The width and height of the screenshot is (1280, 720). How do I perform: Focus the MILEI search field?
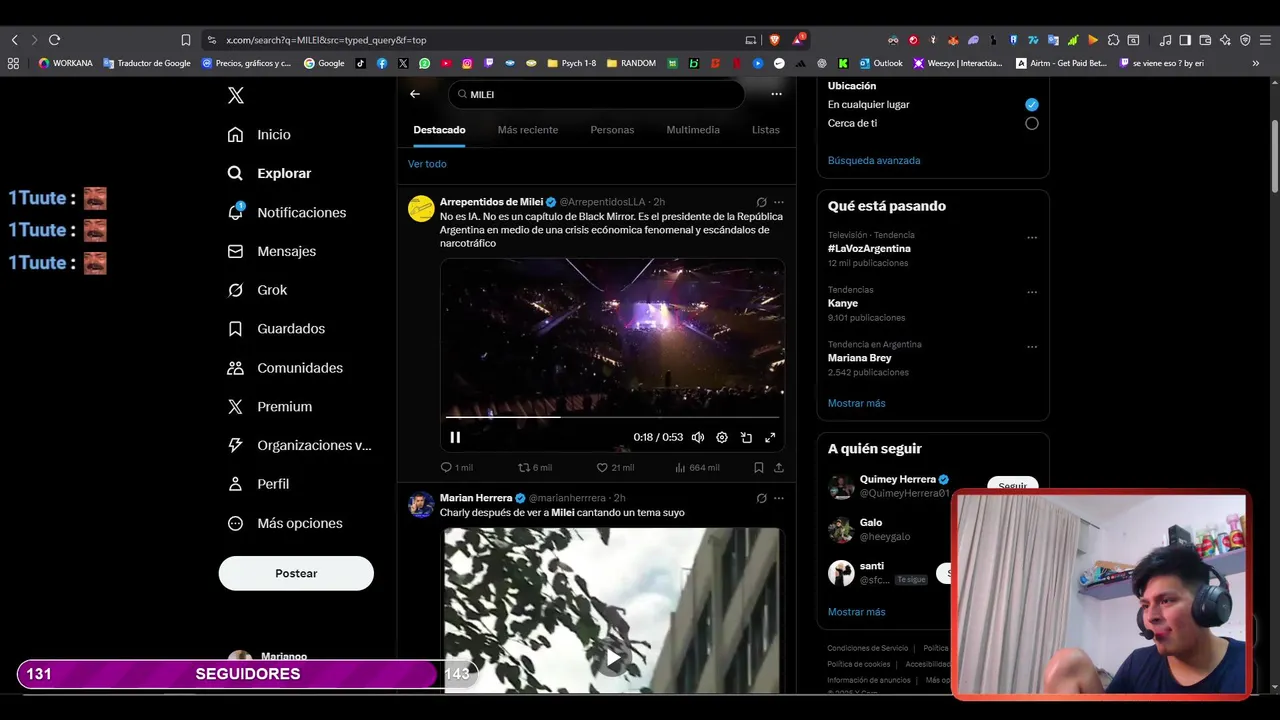[x=596, y=94]
